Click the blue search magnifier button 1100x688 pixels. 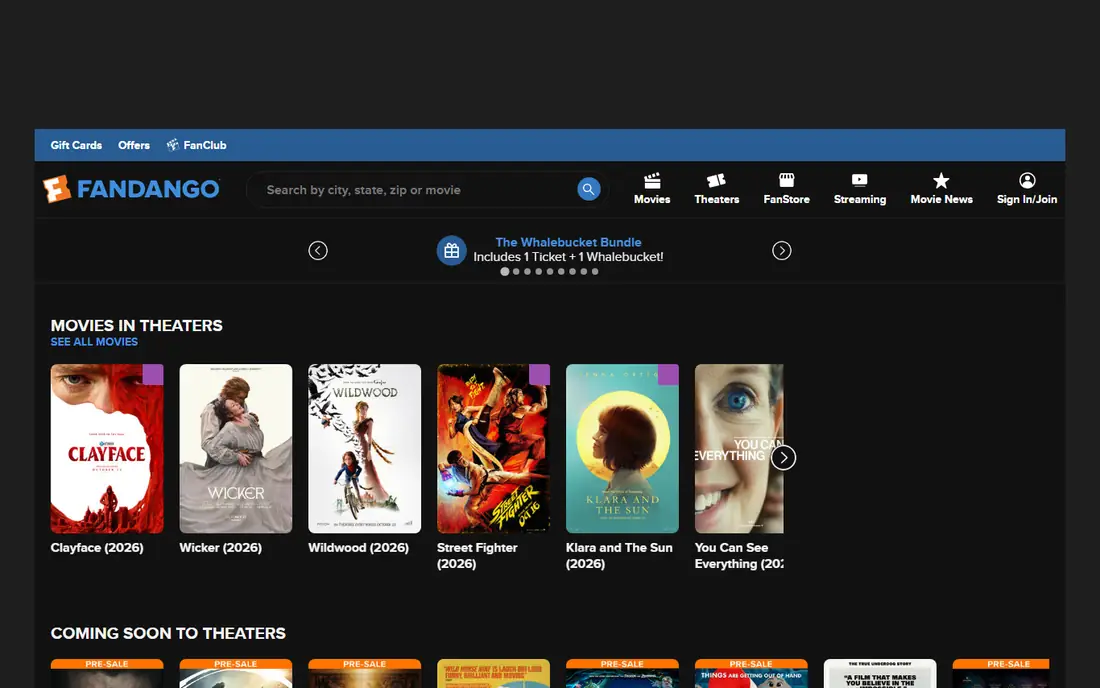[589, 189]
